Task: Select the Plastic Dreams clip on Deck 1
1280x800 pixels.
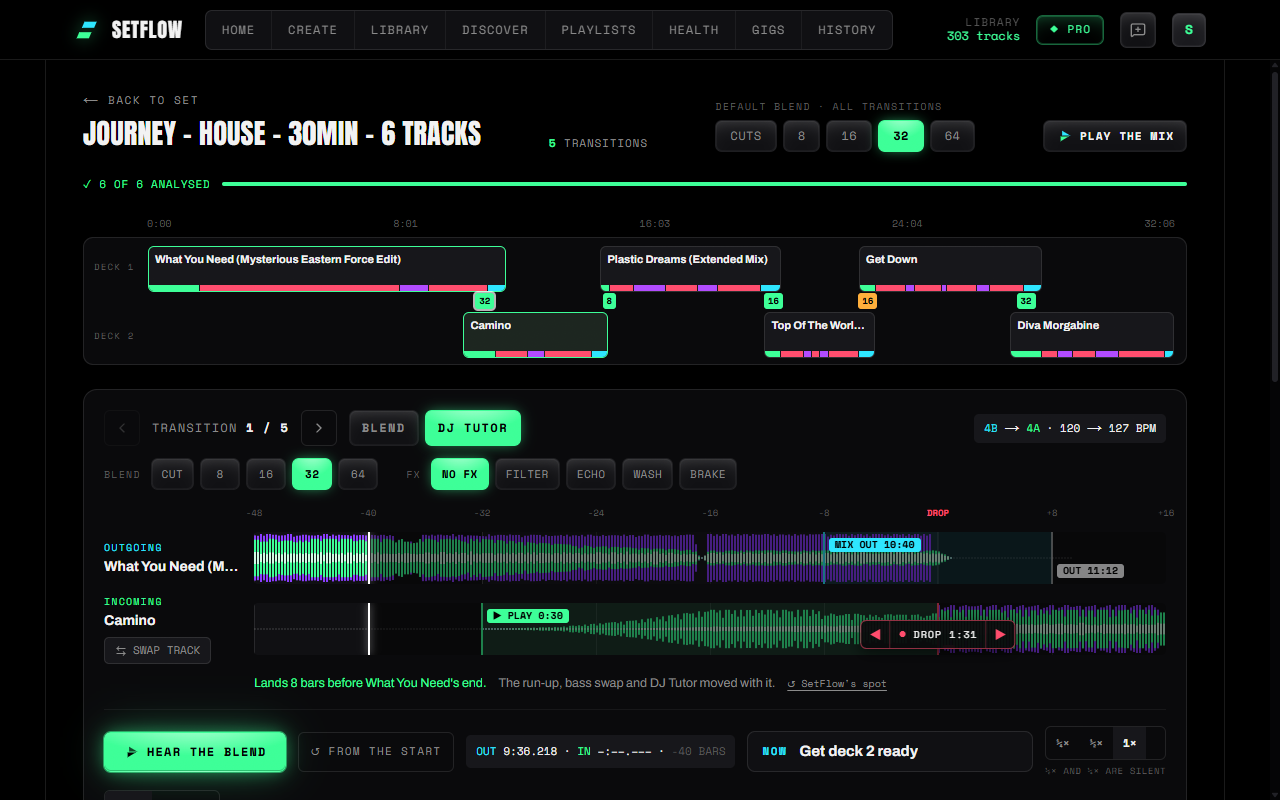Action: [690, 269]
